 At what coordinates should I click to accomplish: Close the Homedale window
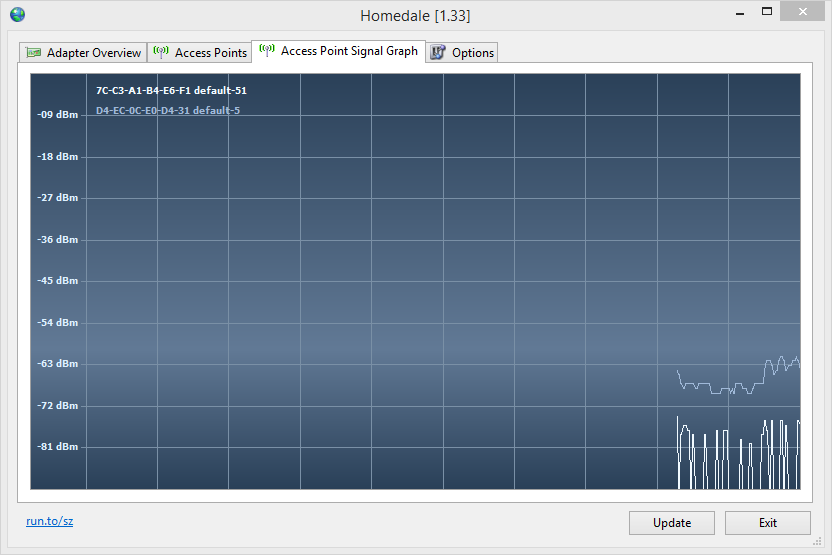point(802,12)
